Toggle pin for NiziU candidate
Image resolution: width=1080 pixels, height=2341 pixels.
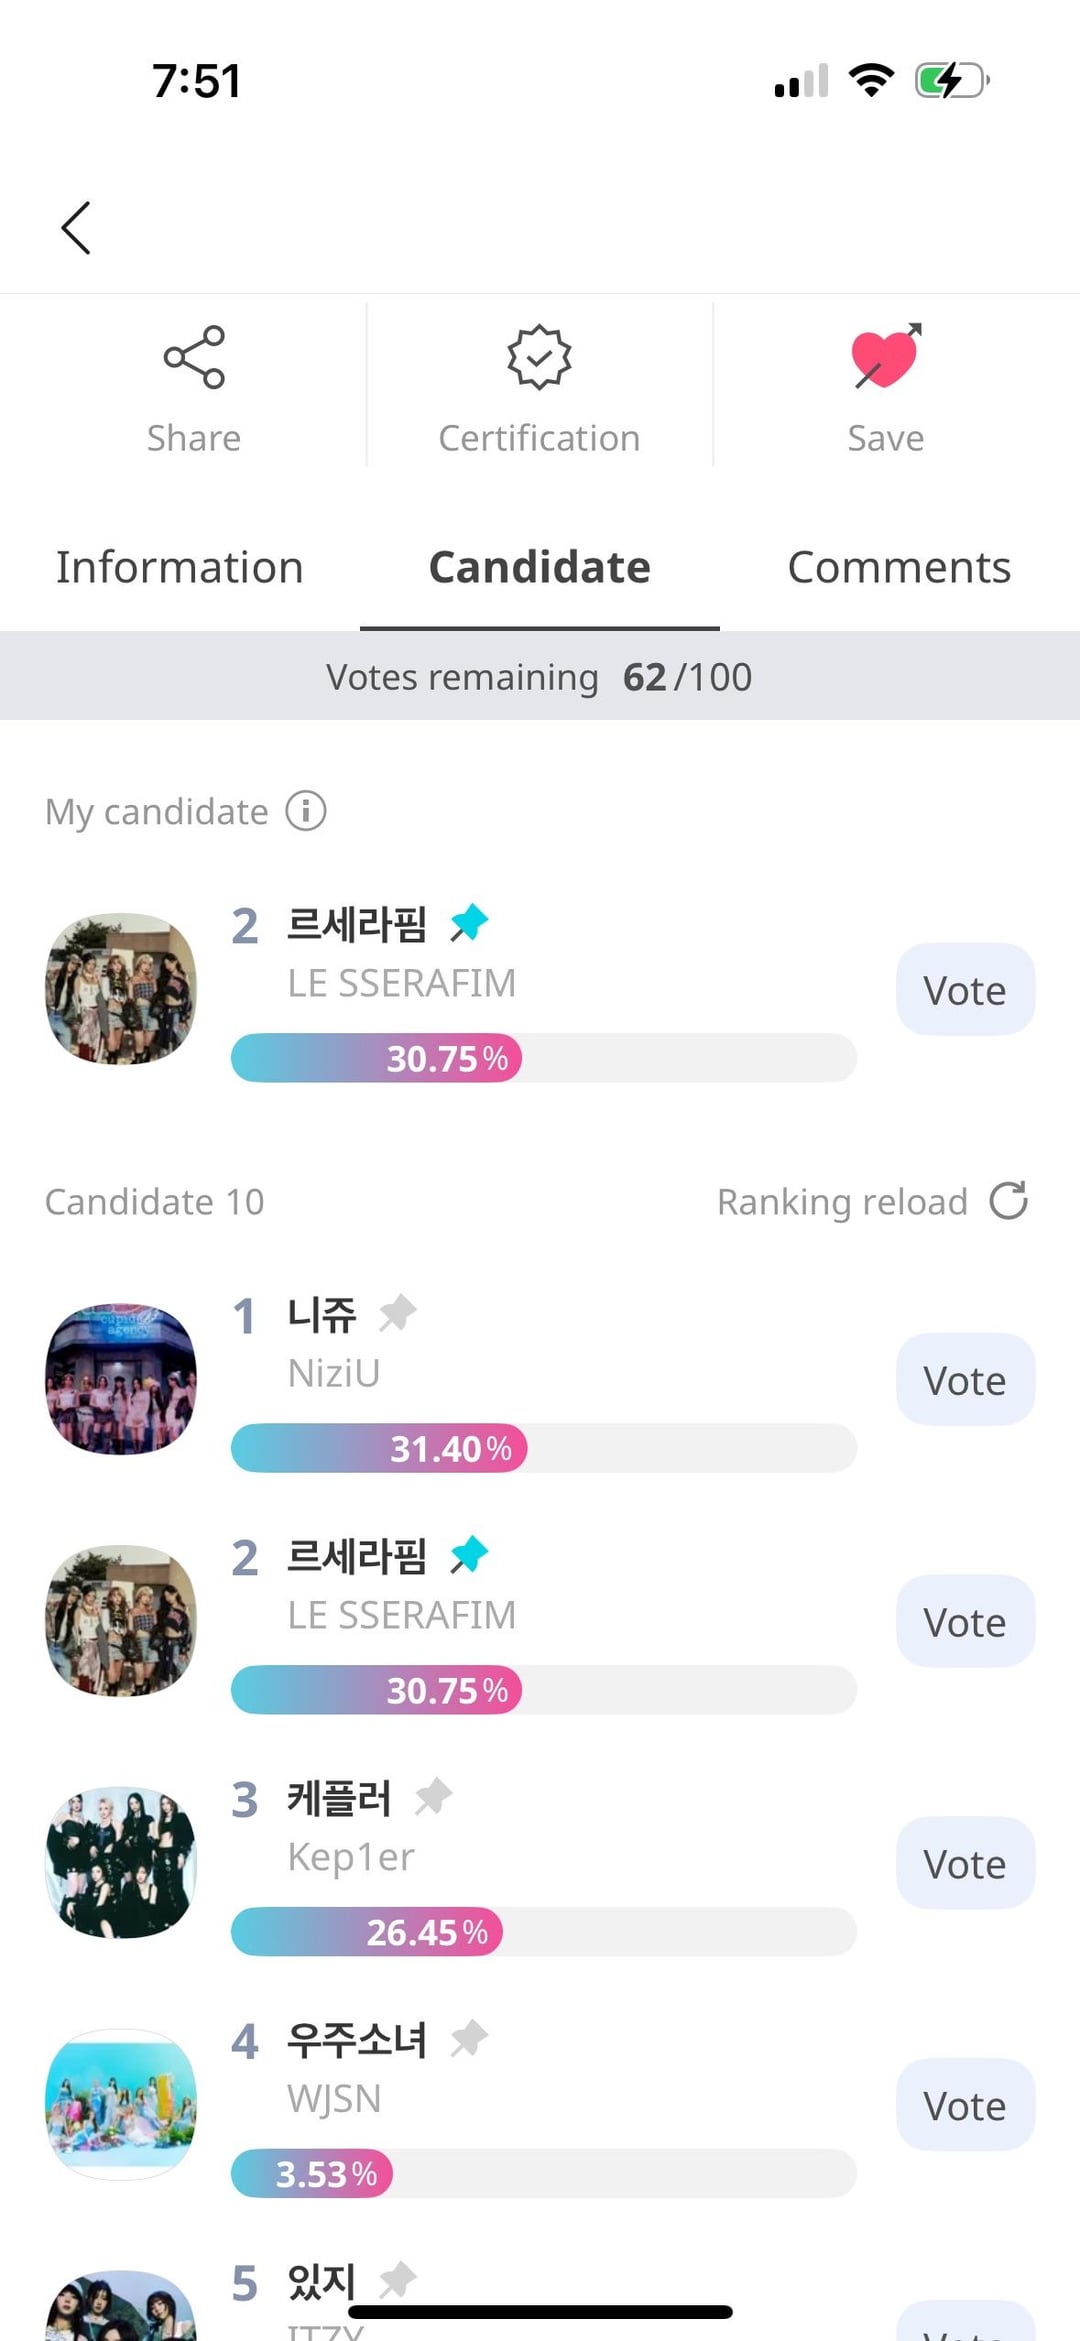coord(398,1313)
